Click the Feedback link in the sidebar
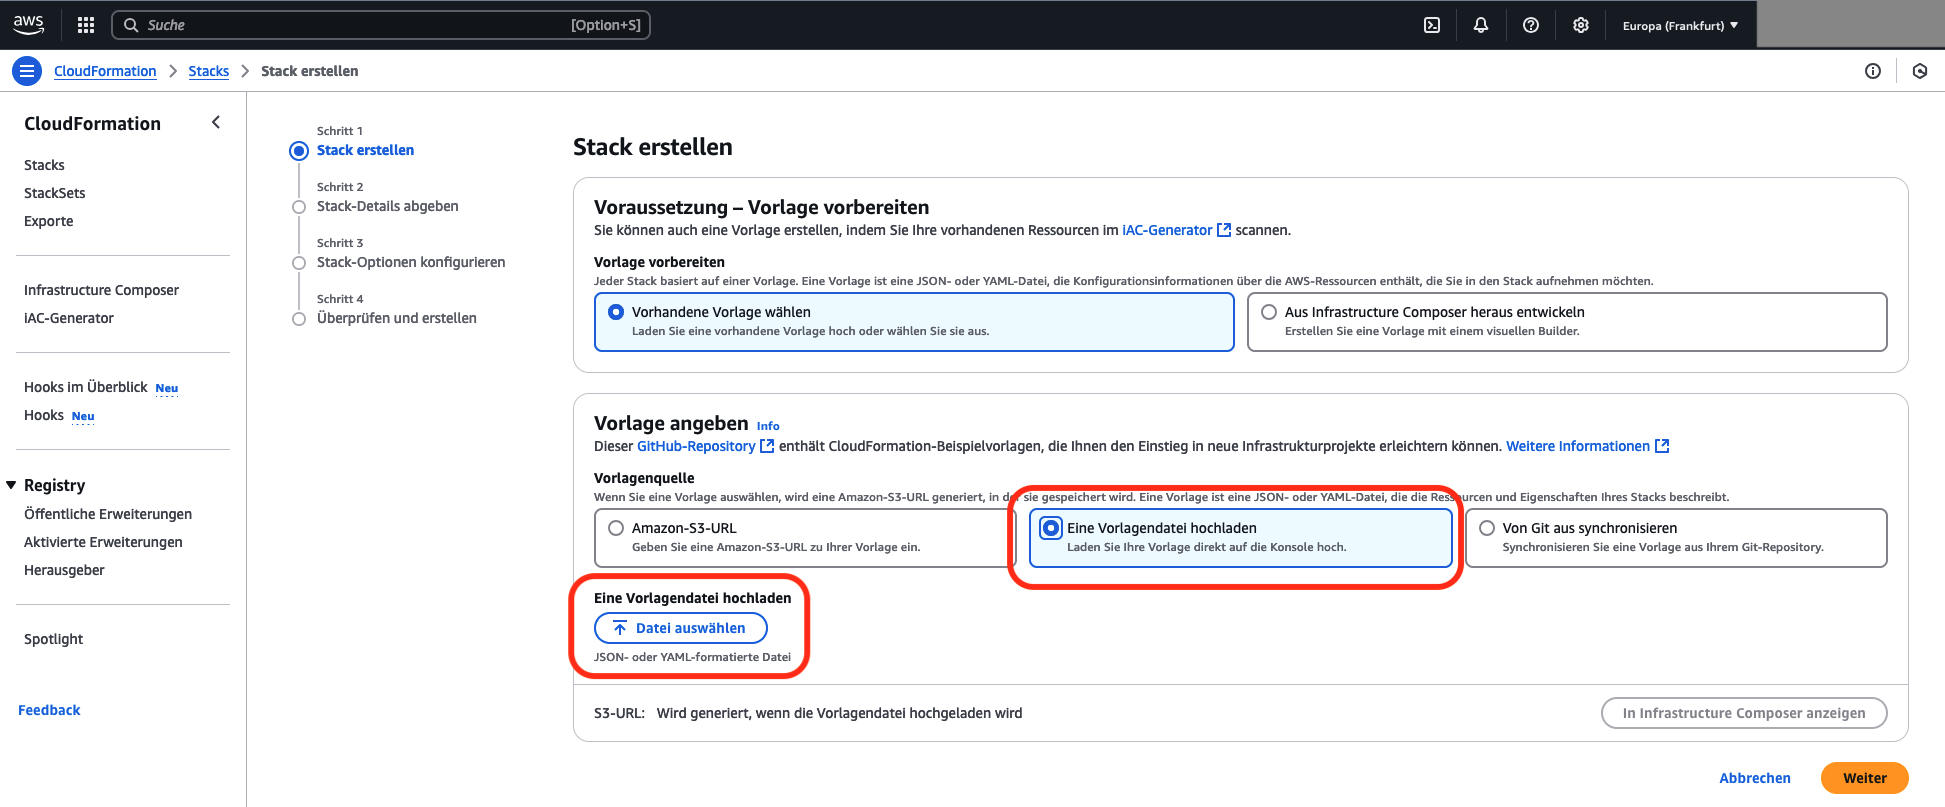Image resolution: width=1945 pixels, height=807 pixels. pos(49,710)
